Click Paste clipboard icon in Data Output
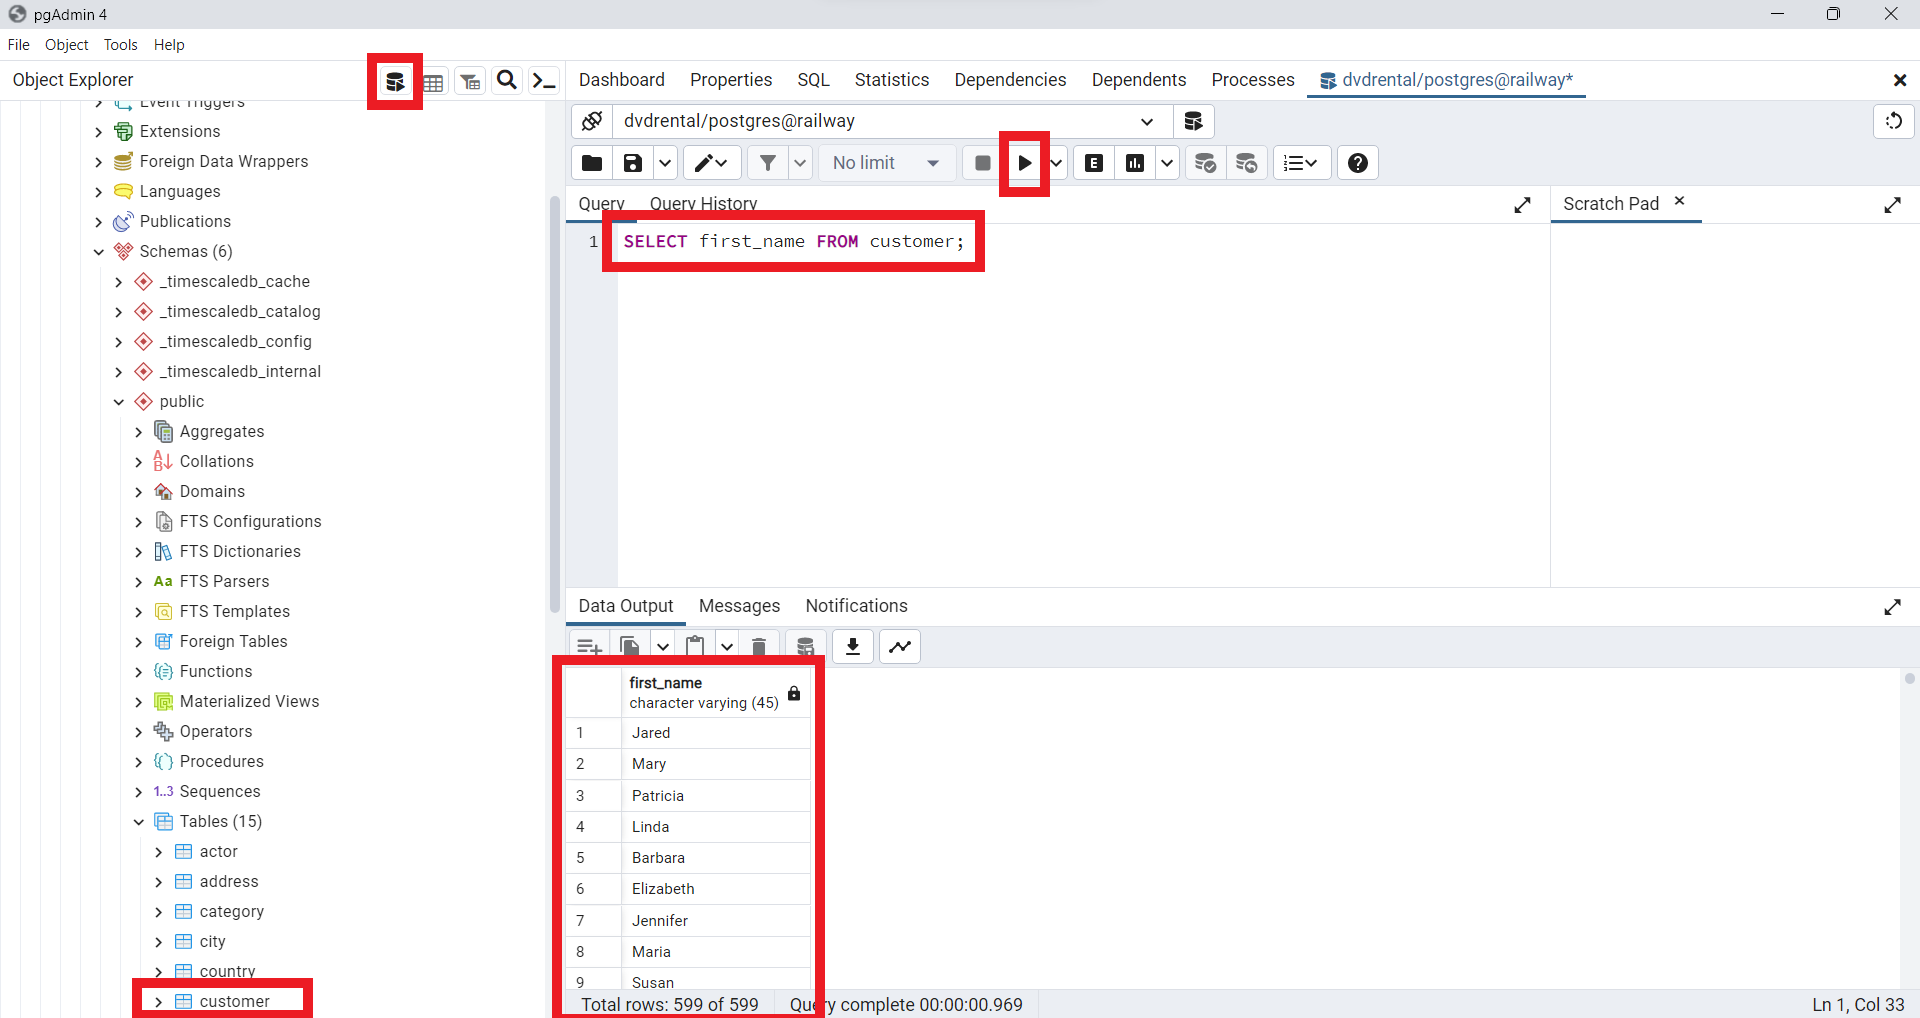This screenshot has width=1920, height=1018. pyautogui.click(x=695, y=647)
